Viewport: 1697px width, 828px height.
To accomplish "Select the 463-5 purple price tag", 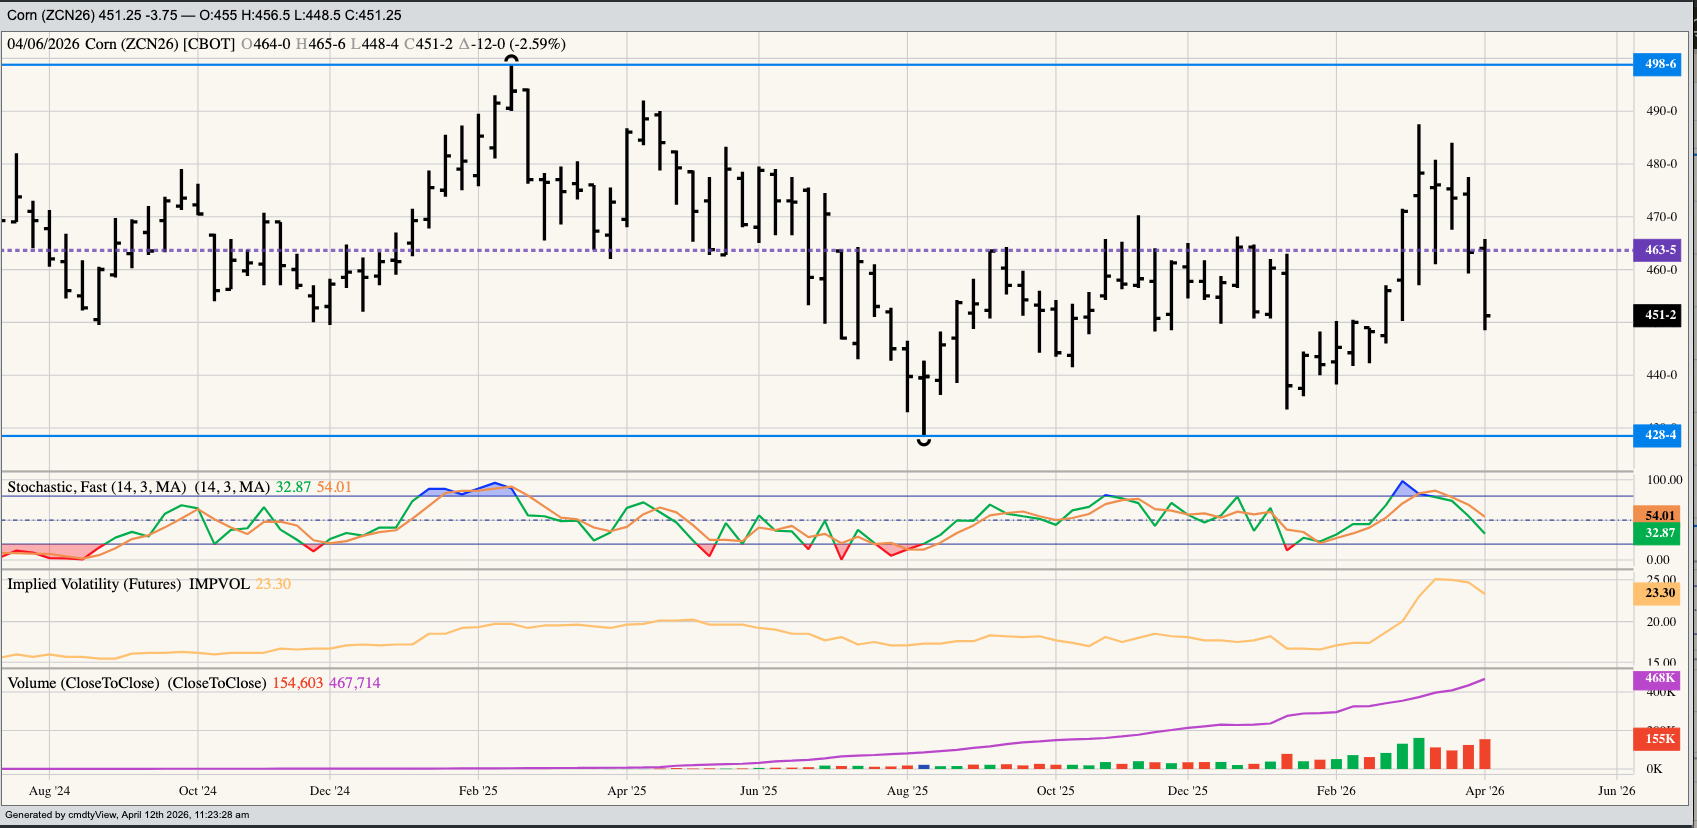I will [1658, 250].
